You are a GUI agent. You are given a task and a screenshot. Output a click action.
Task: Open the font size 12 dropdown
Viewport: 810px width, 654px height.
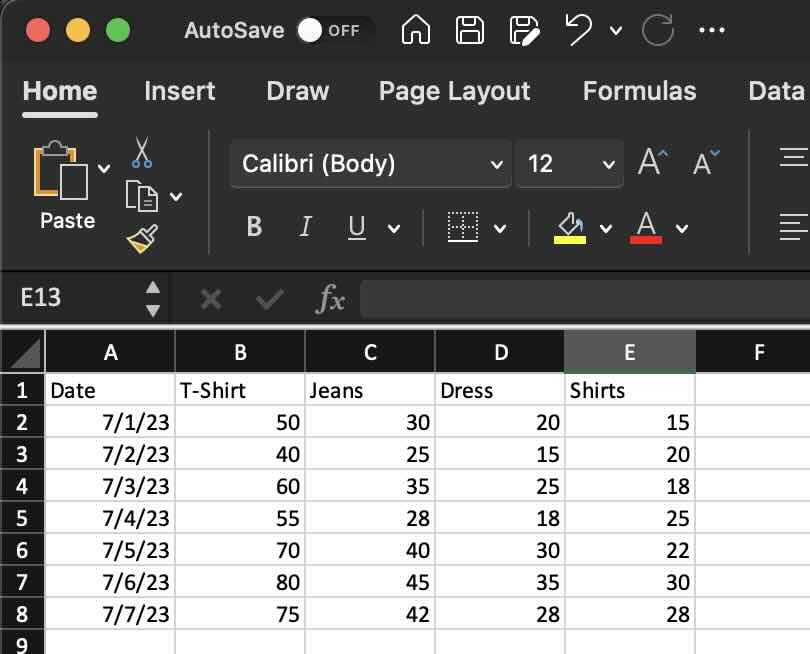pyautogui.click(x=606, y=164)
